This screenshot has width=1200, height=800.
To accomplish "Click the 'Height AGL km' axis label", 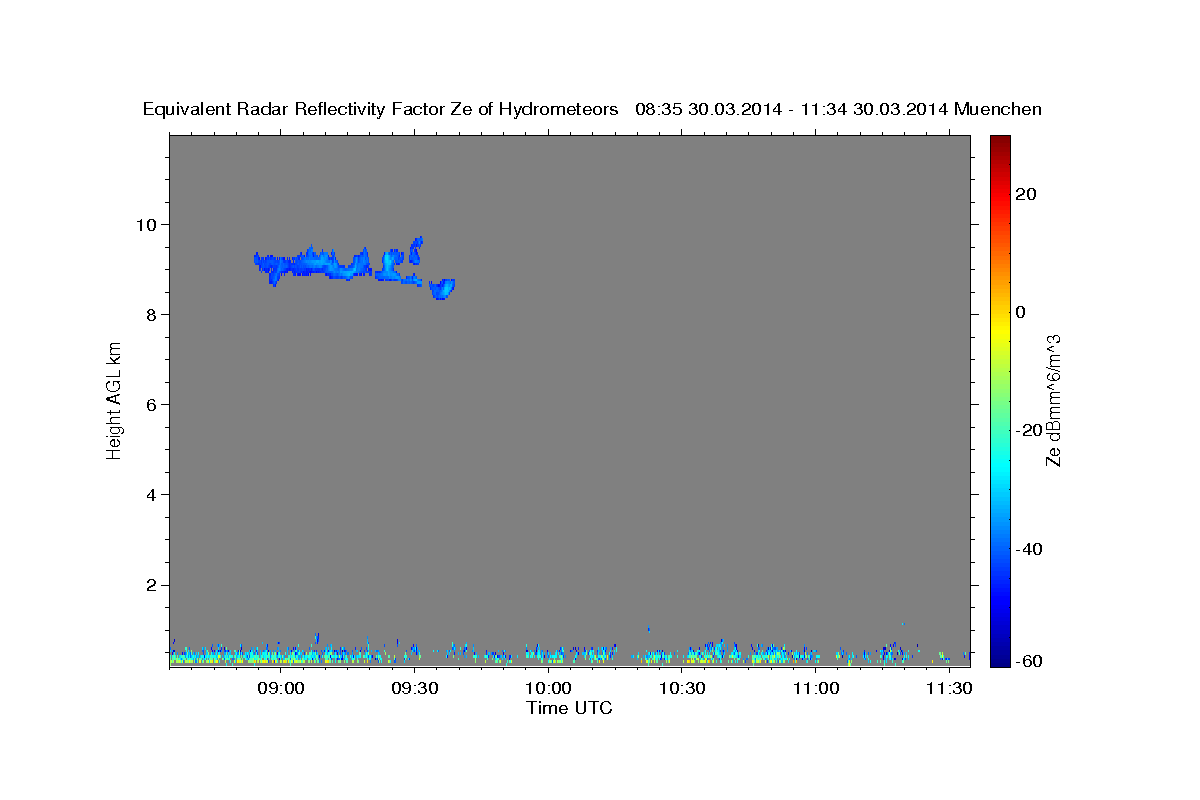I will [x=115, y=401].
